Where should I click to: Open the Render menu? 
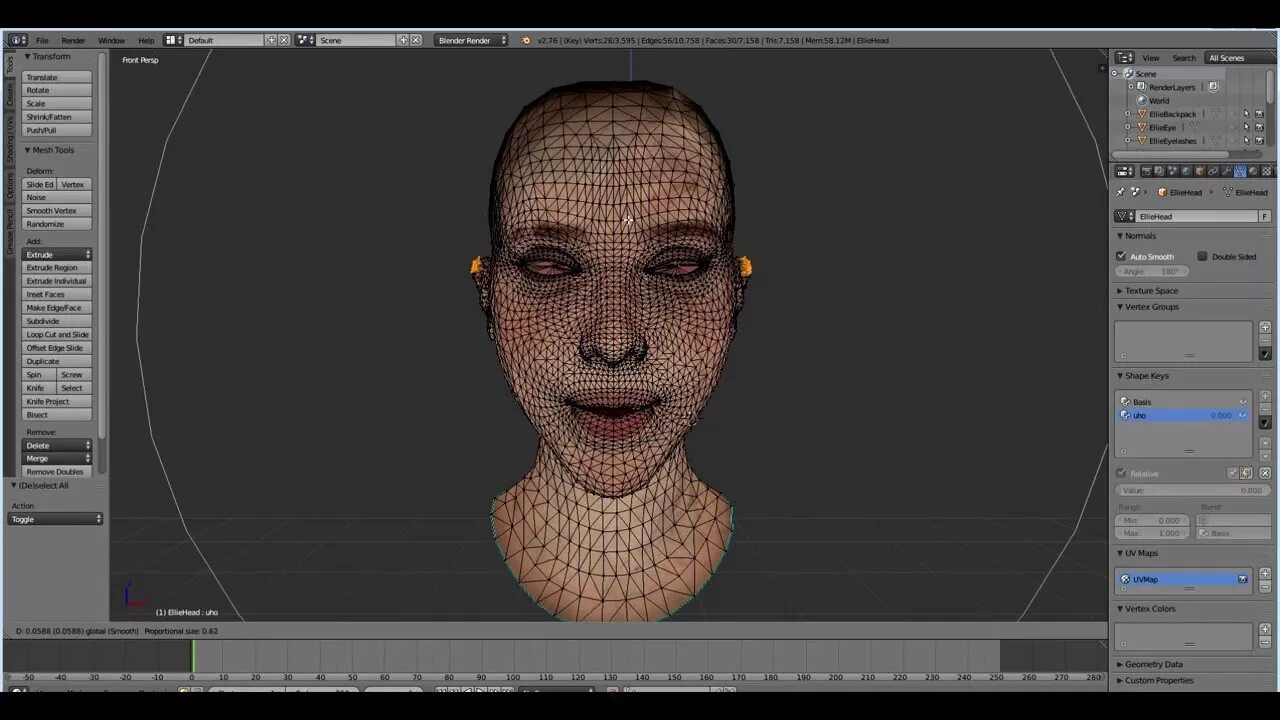(x=73, y=40)
